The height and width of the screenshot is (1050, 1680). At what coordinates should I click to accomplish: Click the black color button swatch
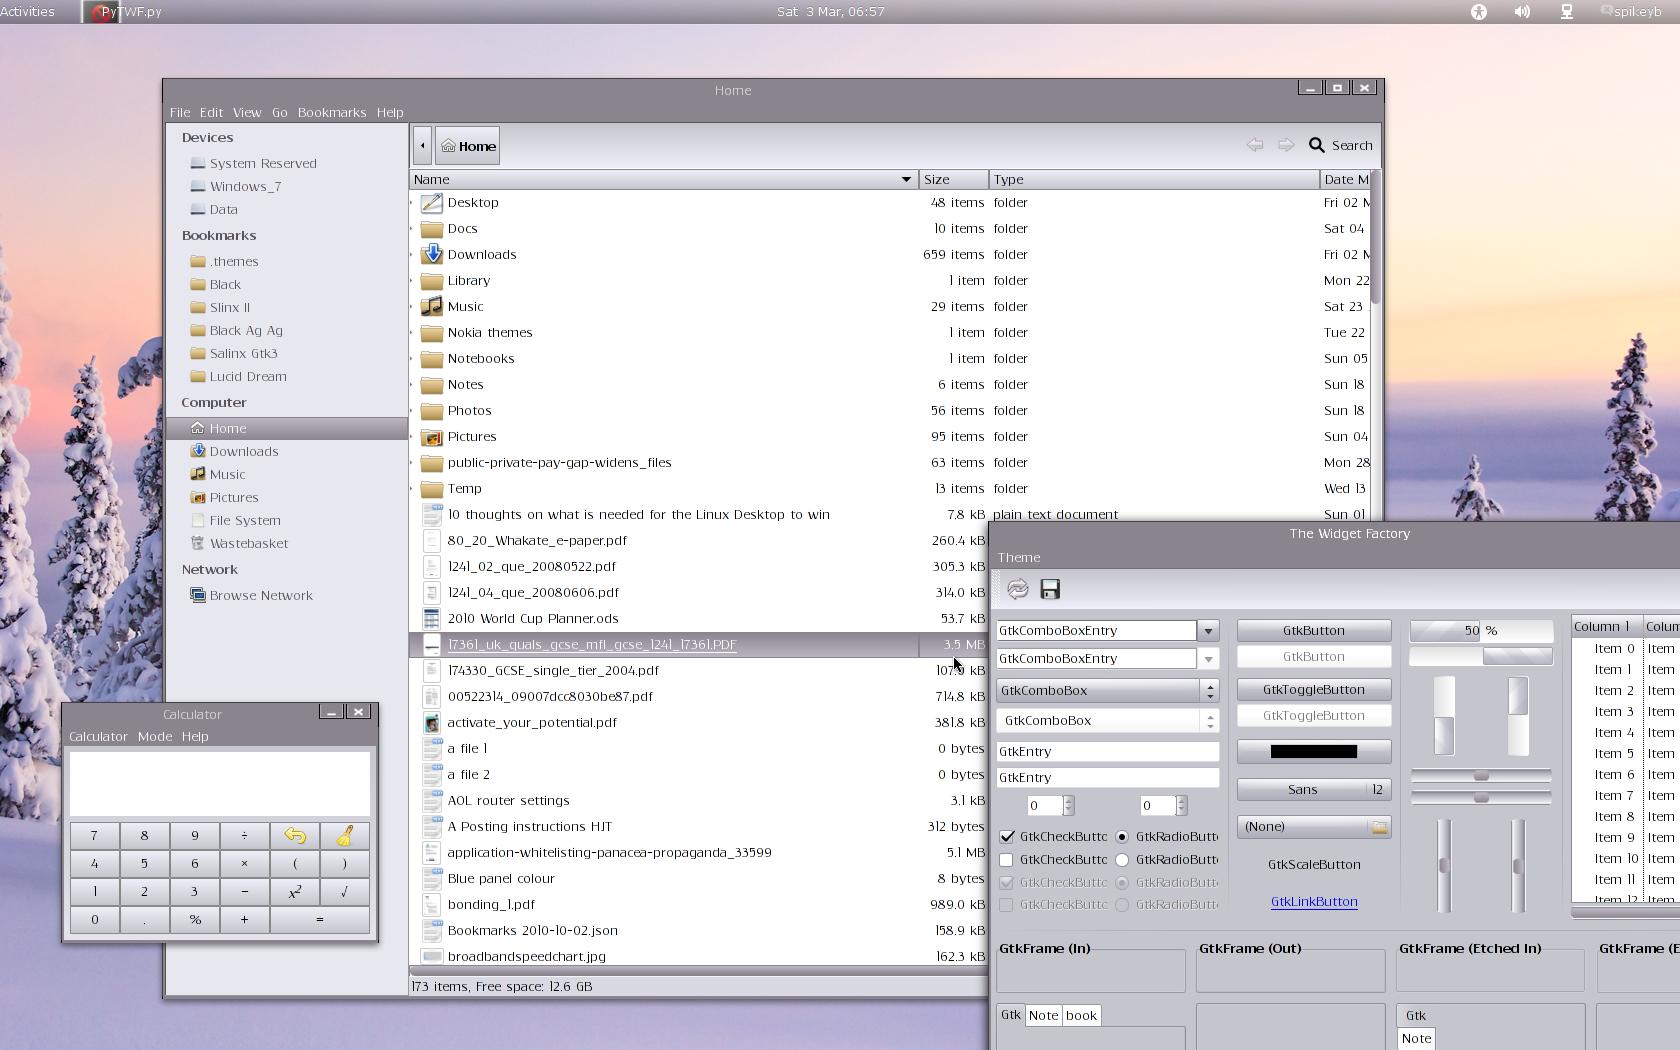pos(1314,751)
